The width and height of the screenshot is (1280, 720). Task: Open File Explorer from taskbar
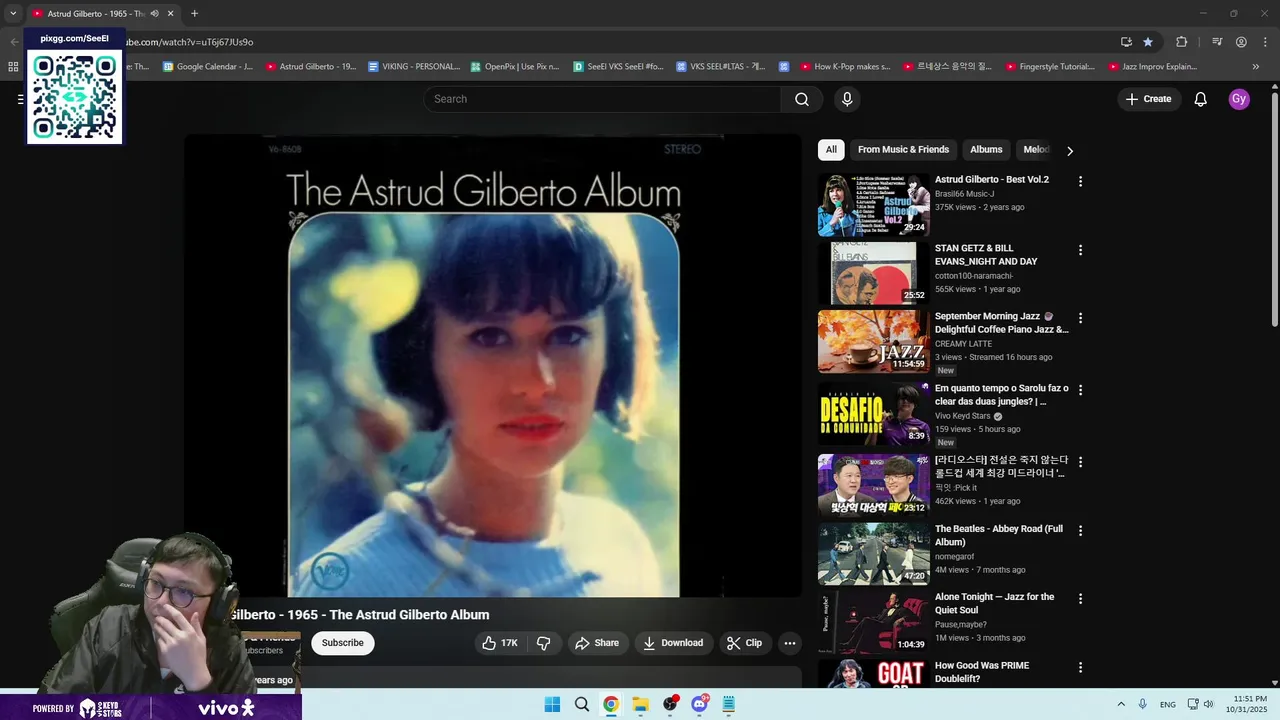(x=640, y=704)
